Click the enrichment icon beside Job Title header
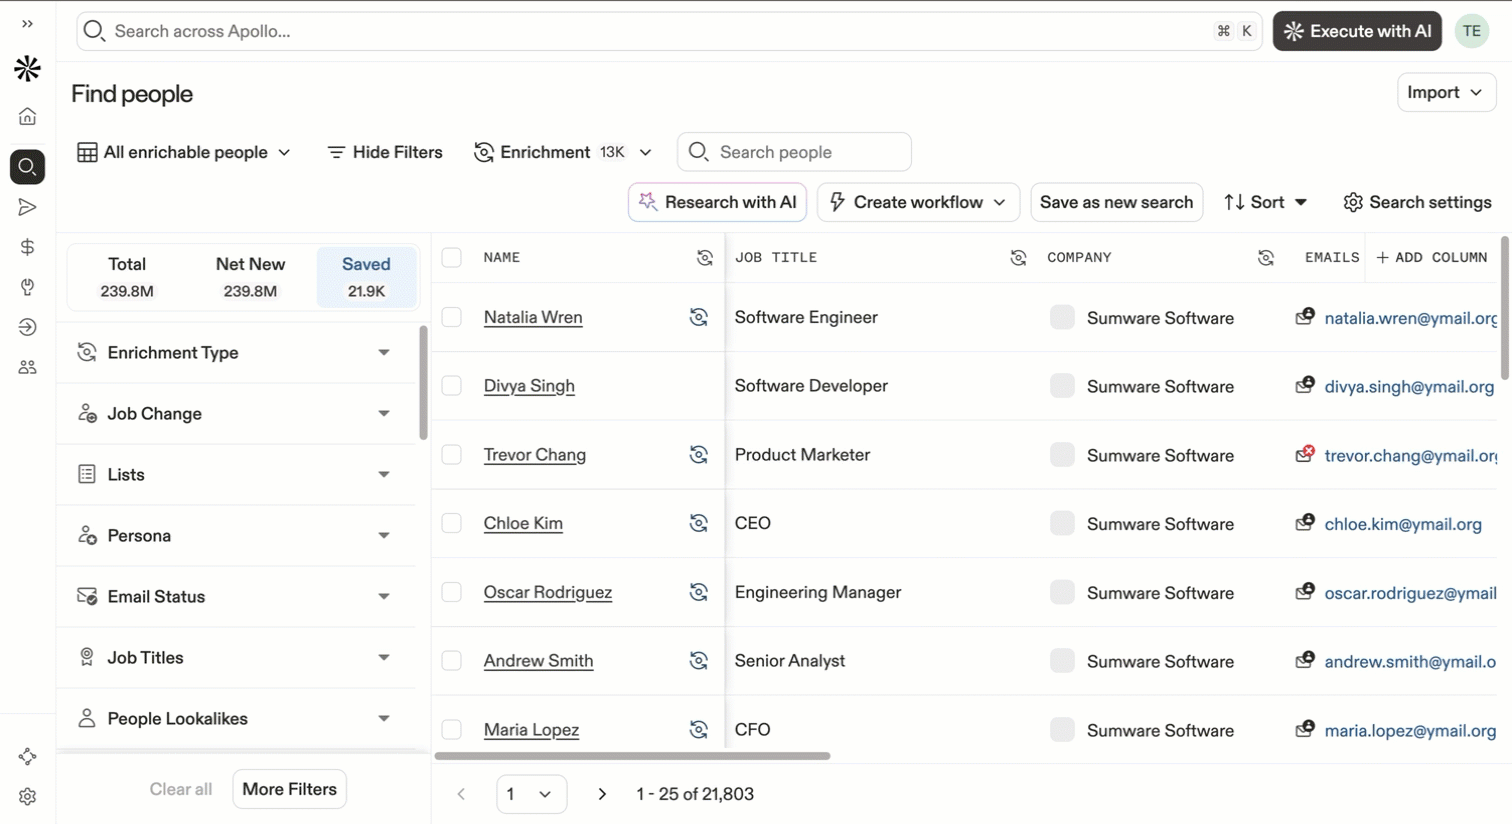 click(x=1018, y=257)
